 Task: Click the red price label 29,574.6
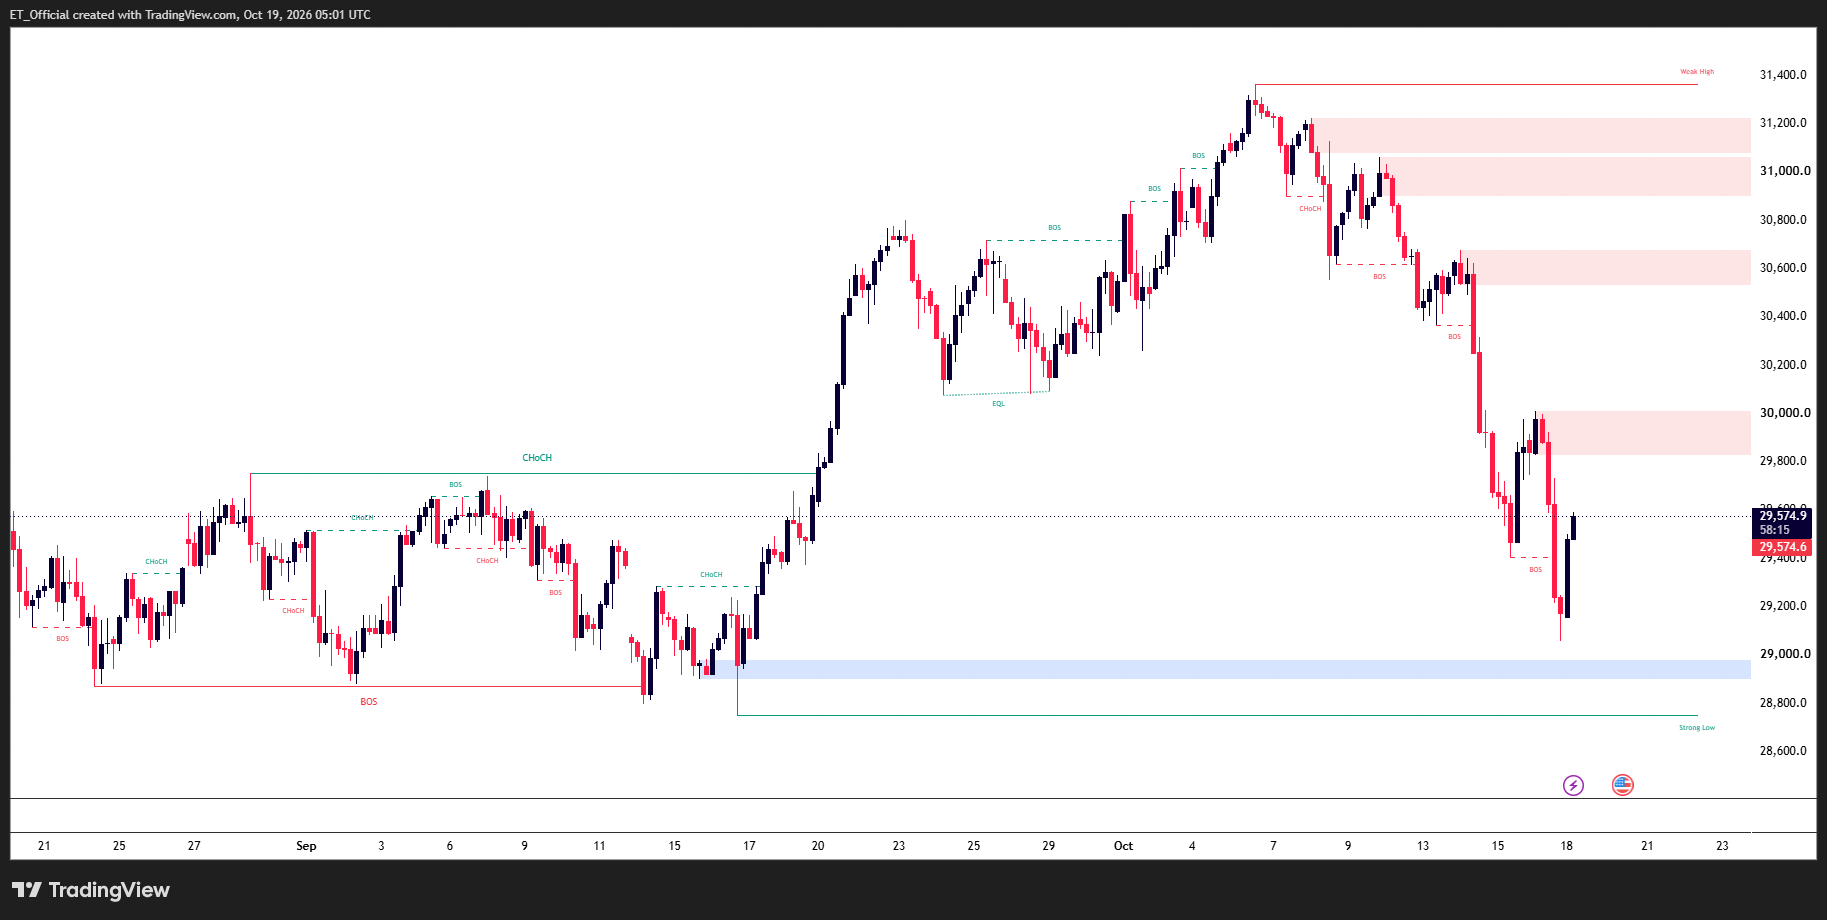click(1782, 547)
